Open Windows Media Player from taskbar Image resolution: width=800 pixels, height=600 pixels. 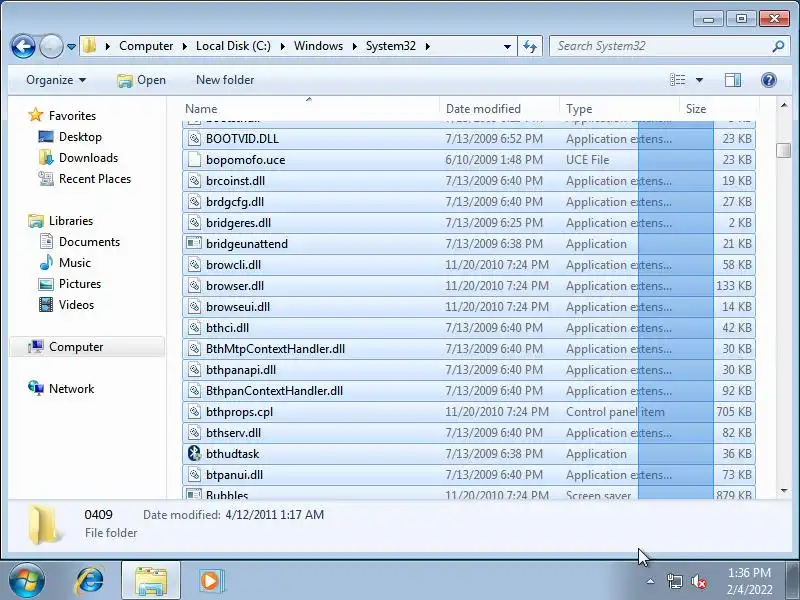(210, 581)
